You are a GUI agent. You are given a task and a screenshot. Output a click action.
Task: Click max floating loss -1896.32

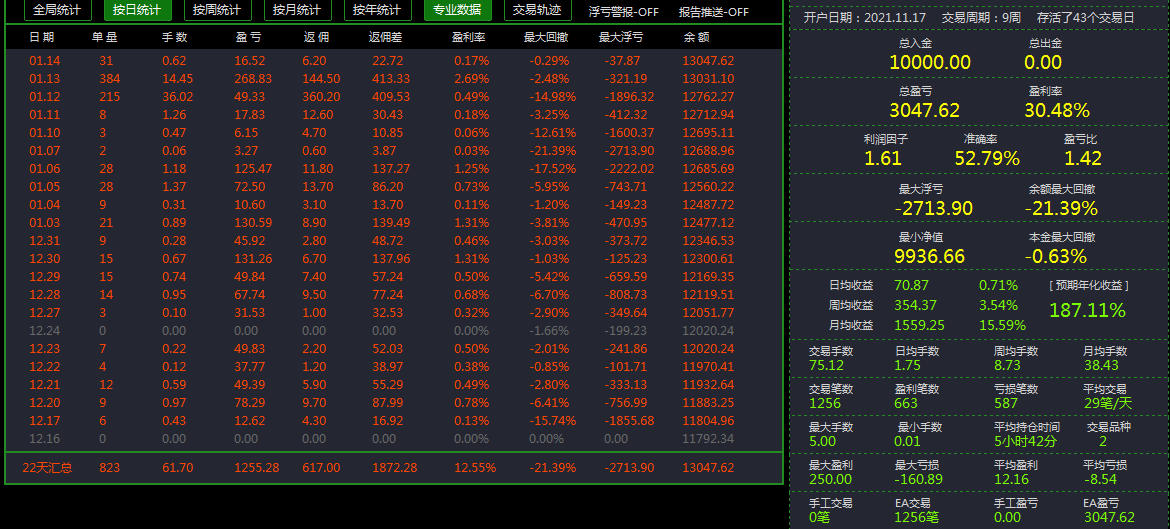click(629, 96)
